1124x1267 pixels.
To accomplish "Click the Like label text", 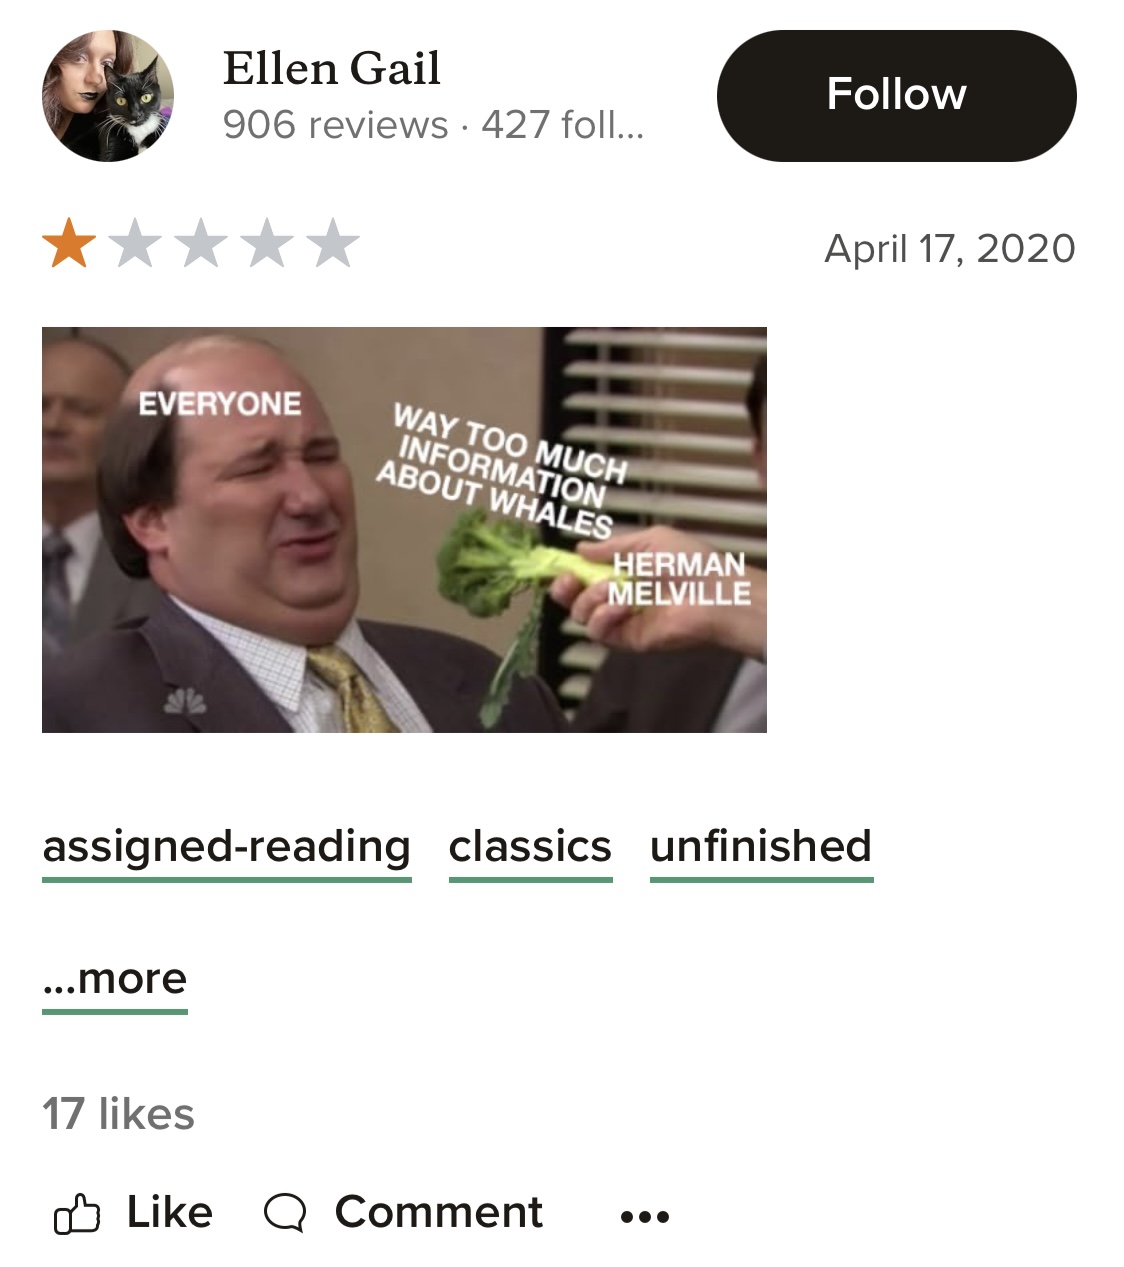I will [169, 1213].
